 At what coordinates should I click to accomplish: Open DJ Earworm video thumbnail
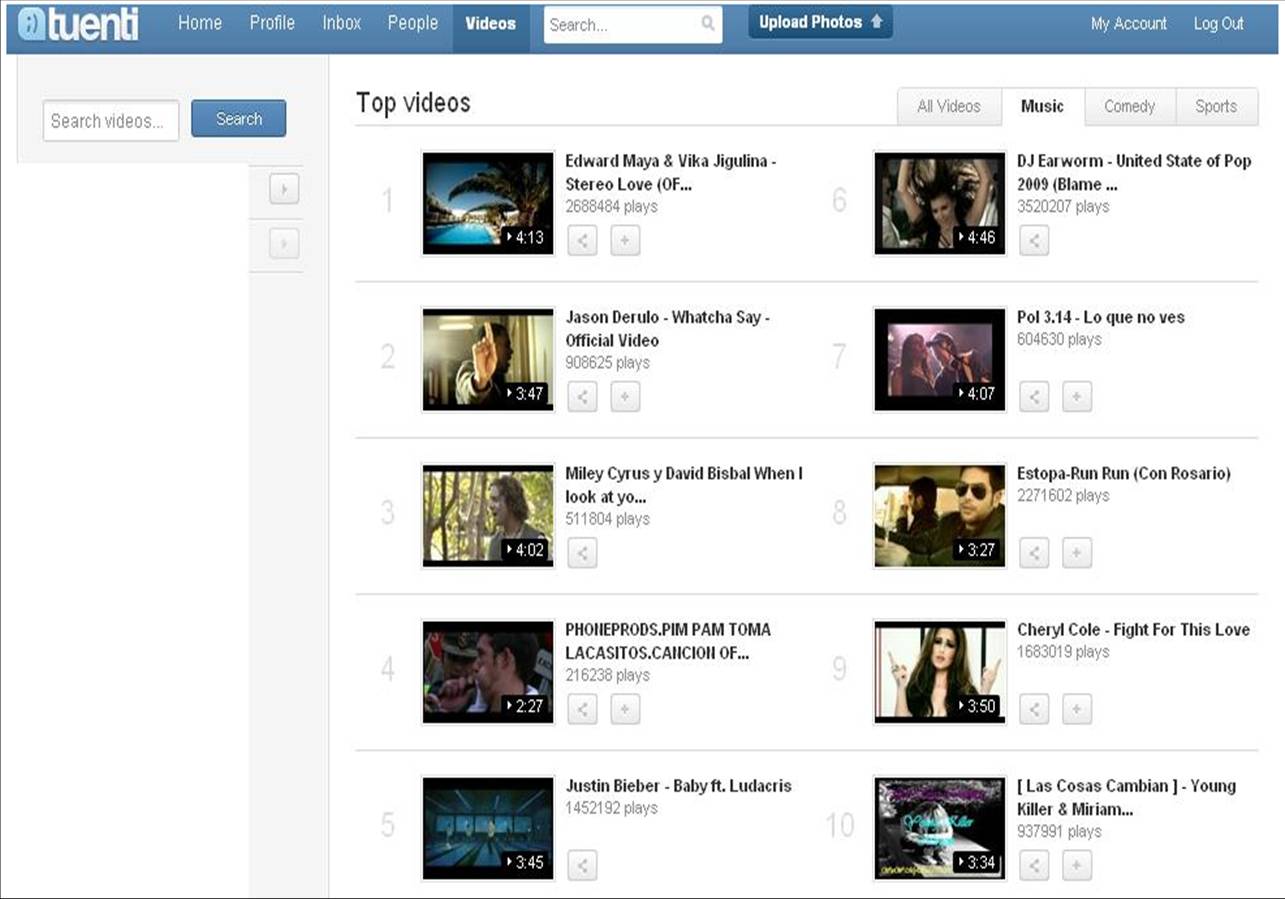pyautogui.click(x=940, y=203)
